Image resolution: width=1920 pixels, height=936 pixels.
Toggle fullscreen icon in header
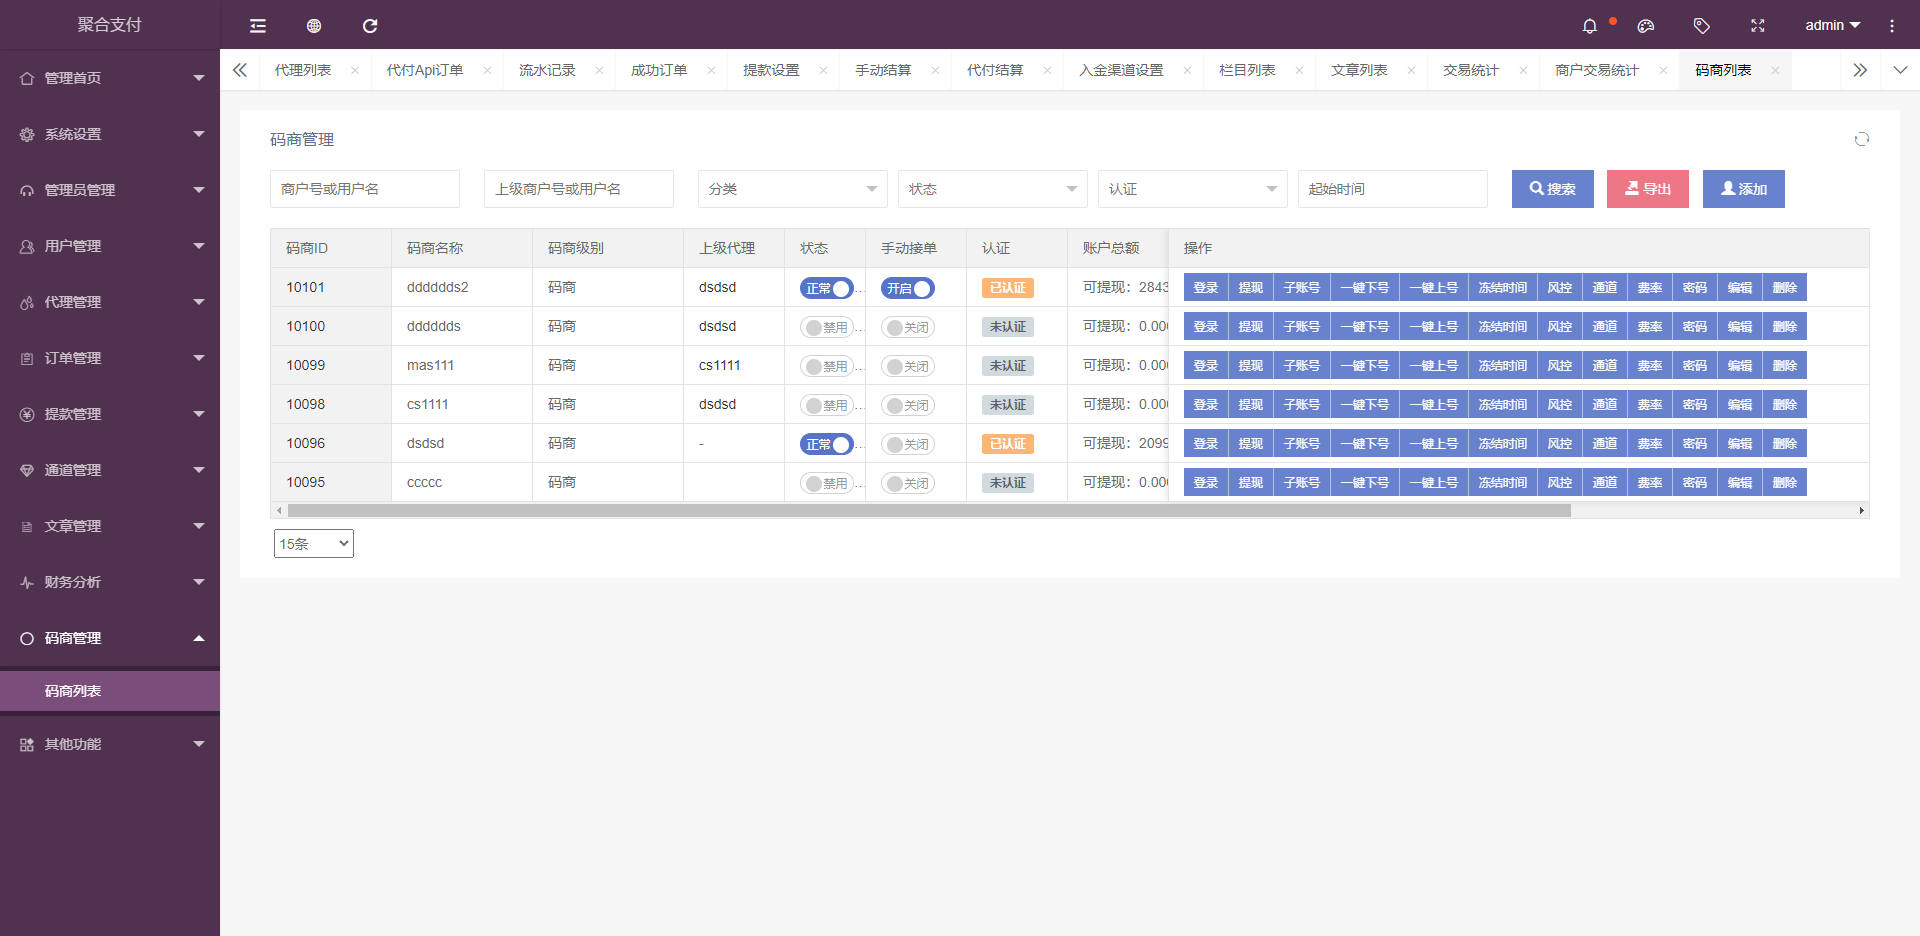[1758, 26]
